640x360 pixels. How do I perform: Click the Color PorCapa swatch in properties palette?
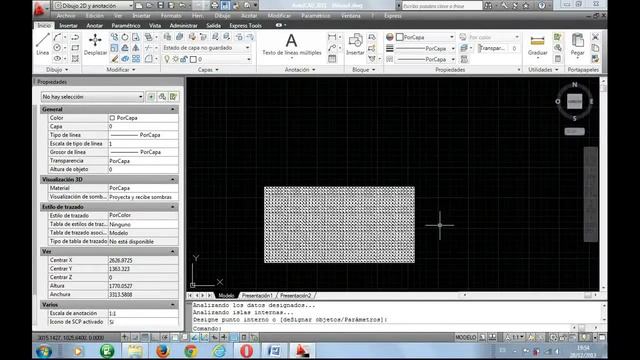click(112, 118)
